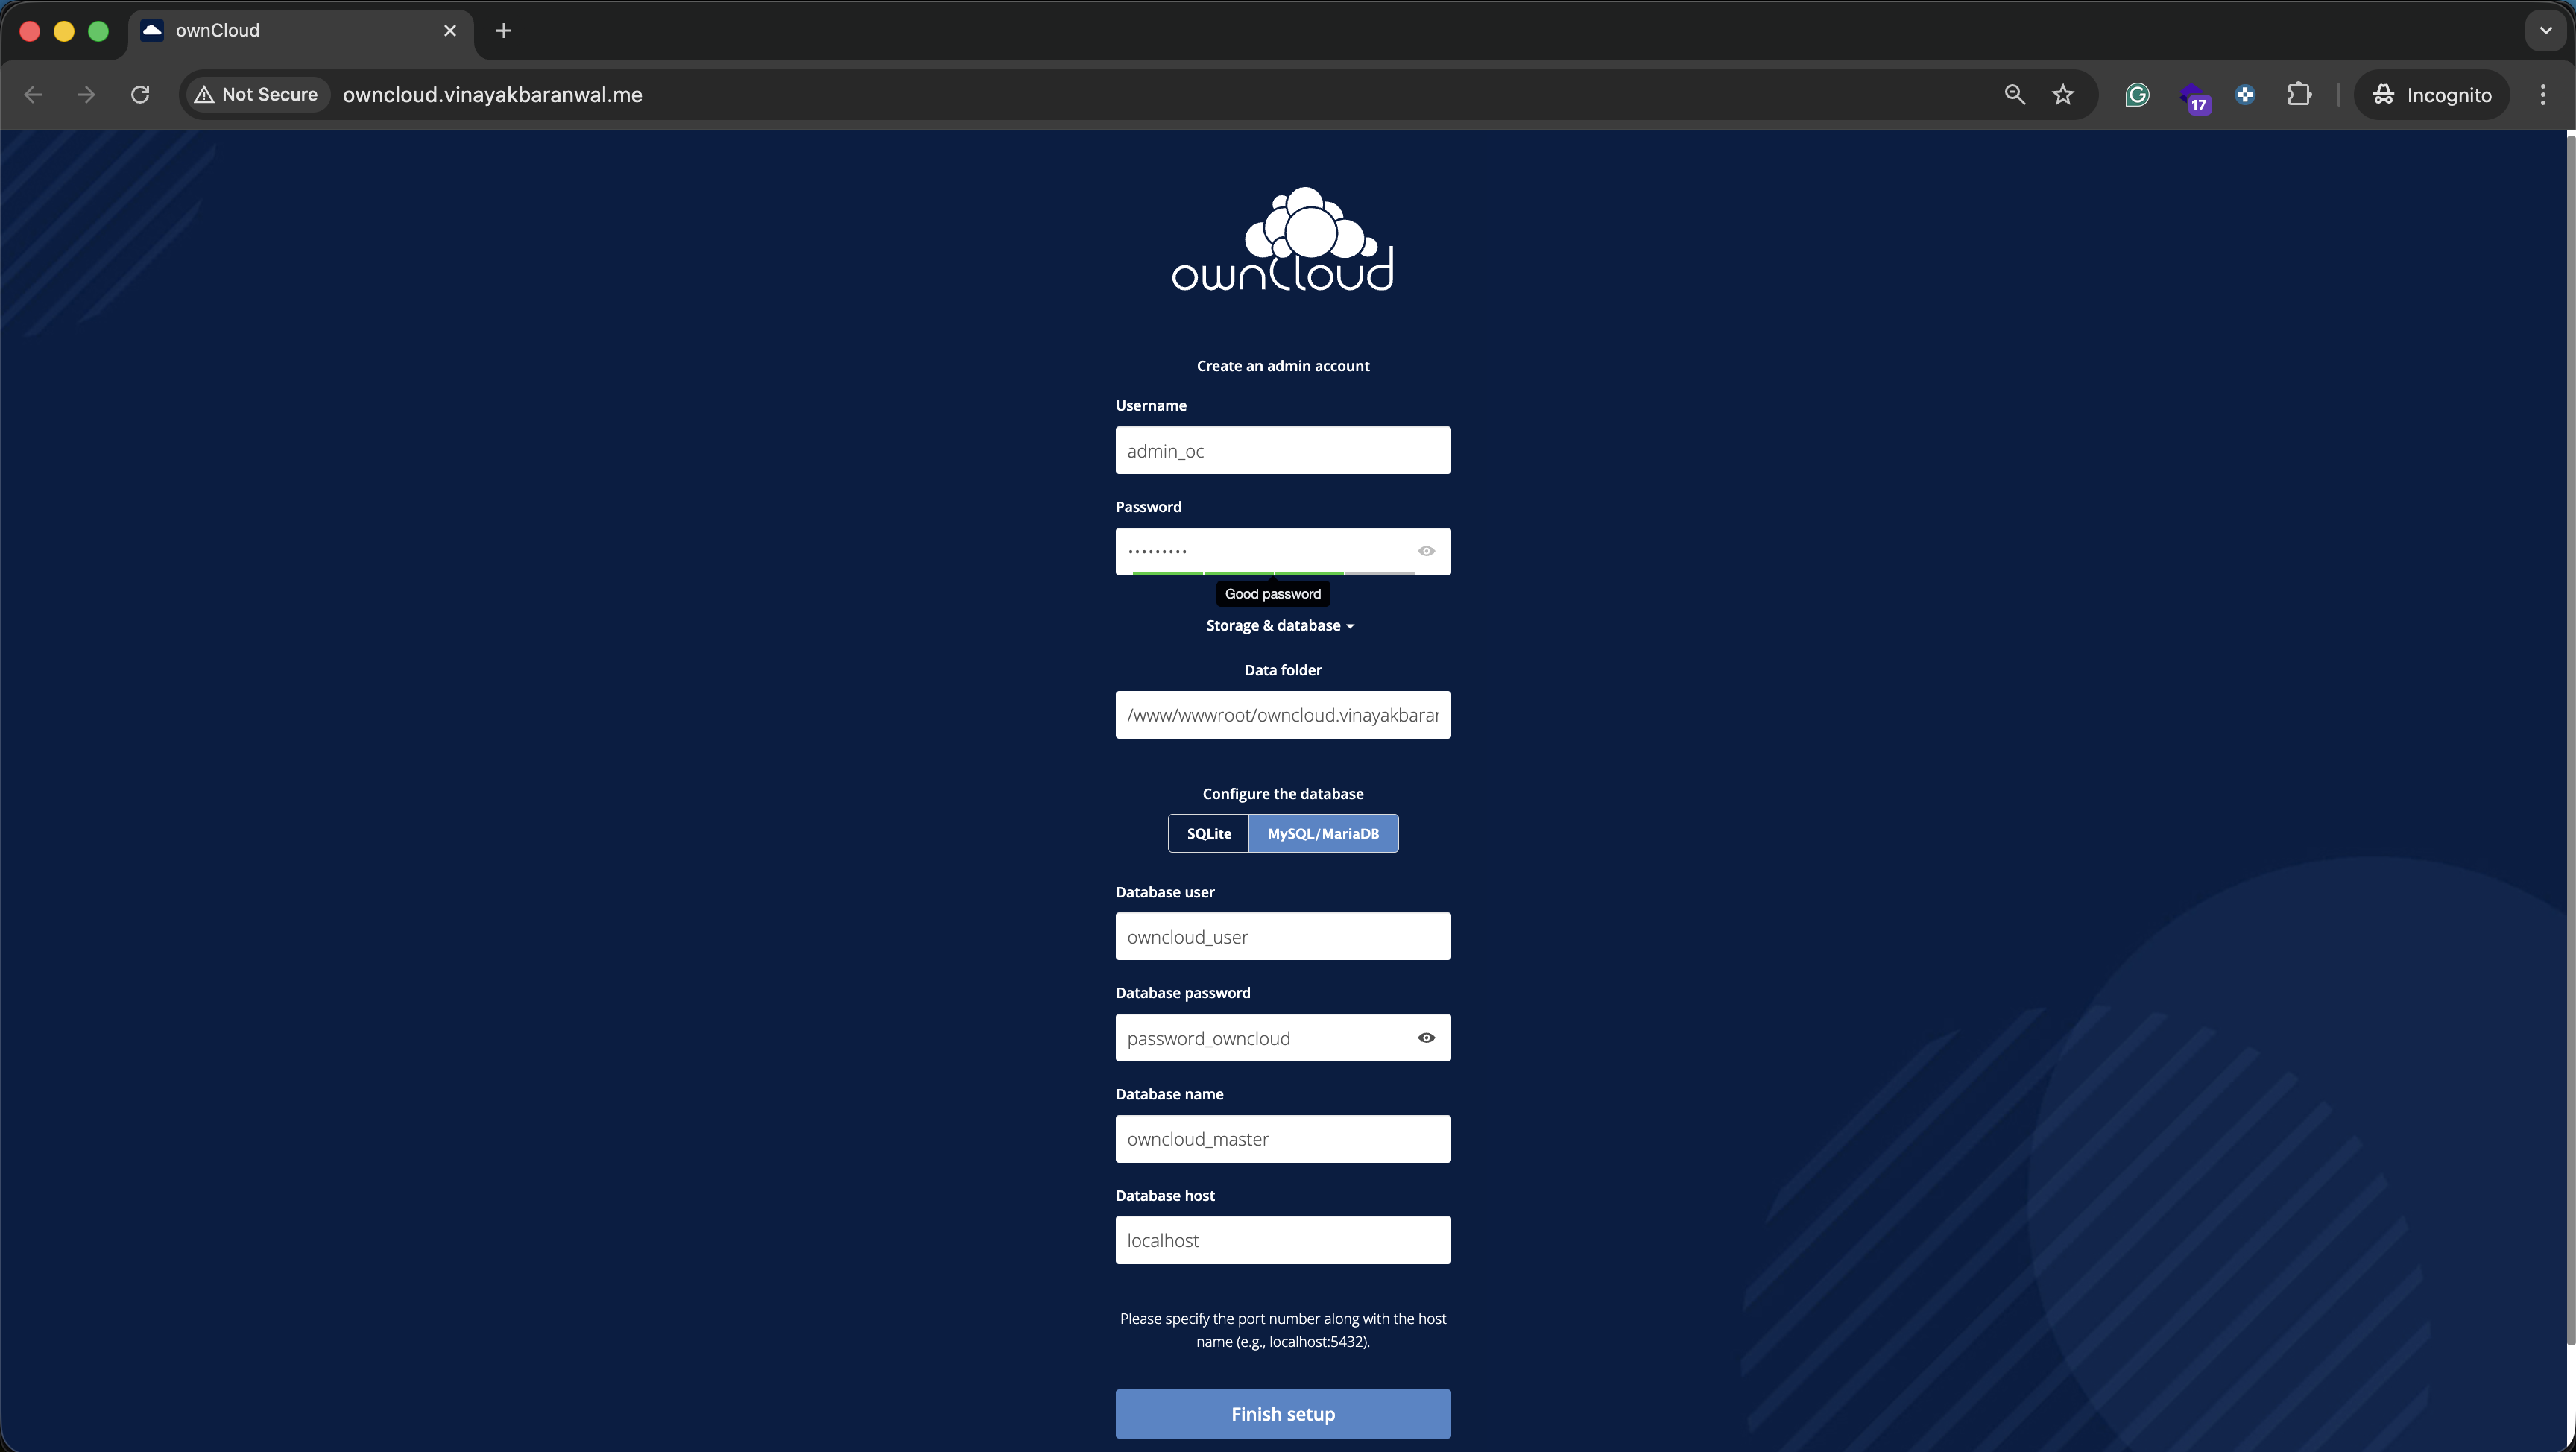Open the extension with badge 17

[2196, 94]
